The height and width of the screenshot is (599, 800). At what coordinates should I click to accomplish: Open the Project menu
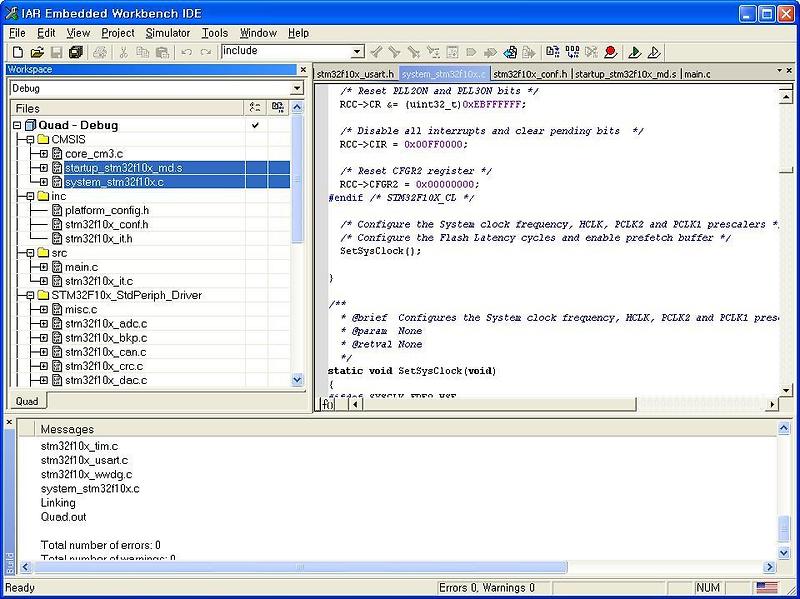[118, 33]
